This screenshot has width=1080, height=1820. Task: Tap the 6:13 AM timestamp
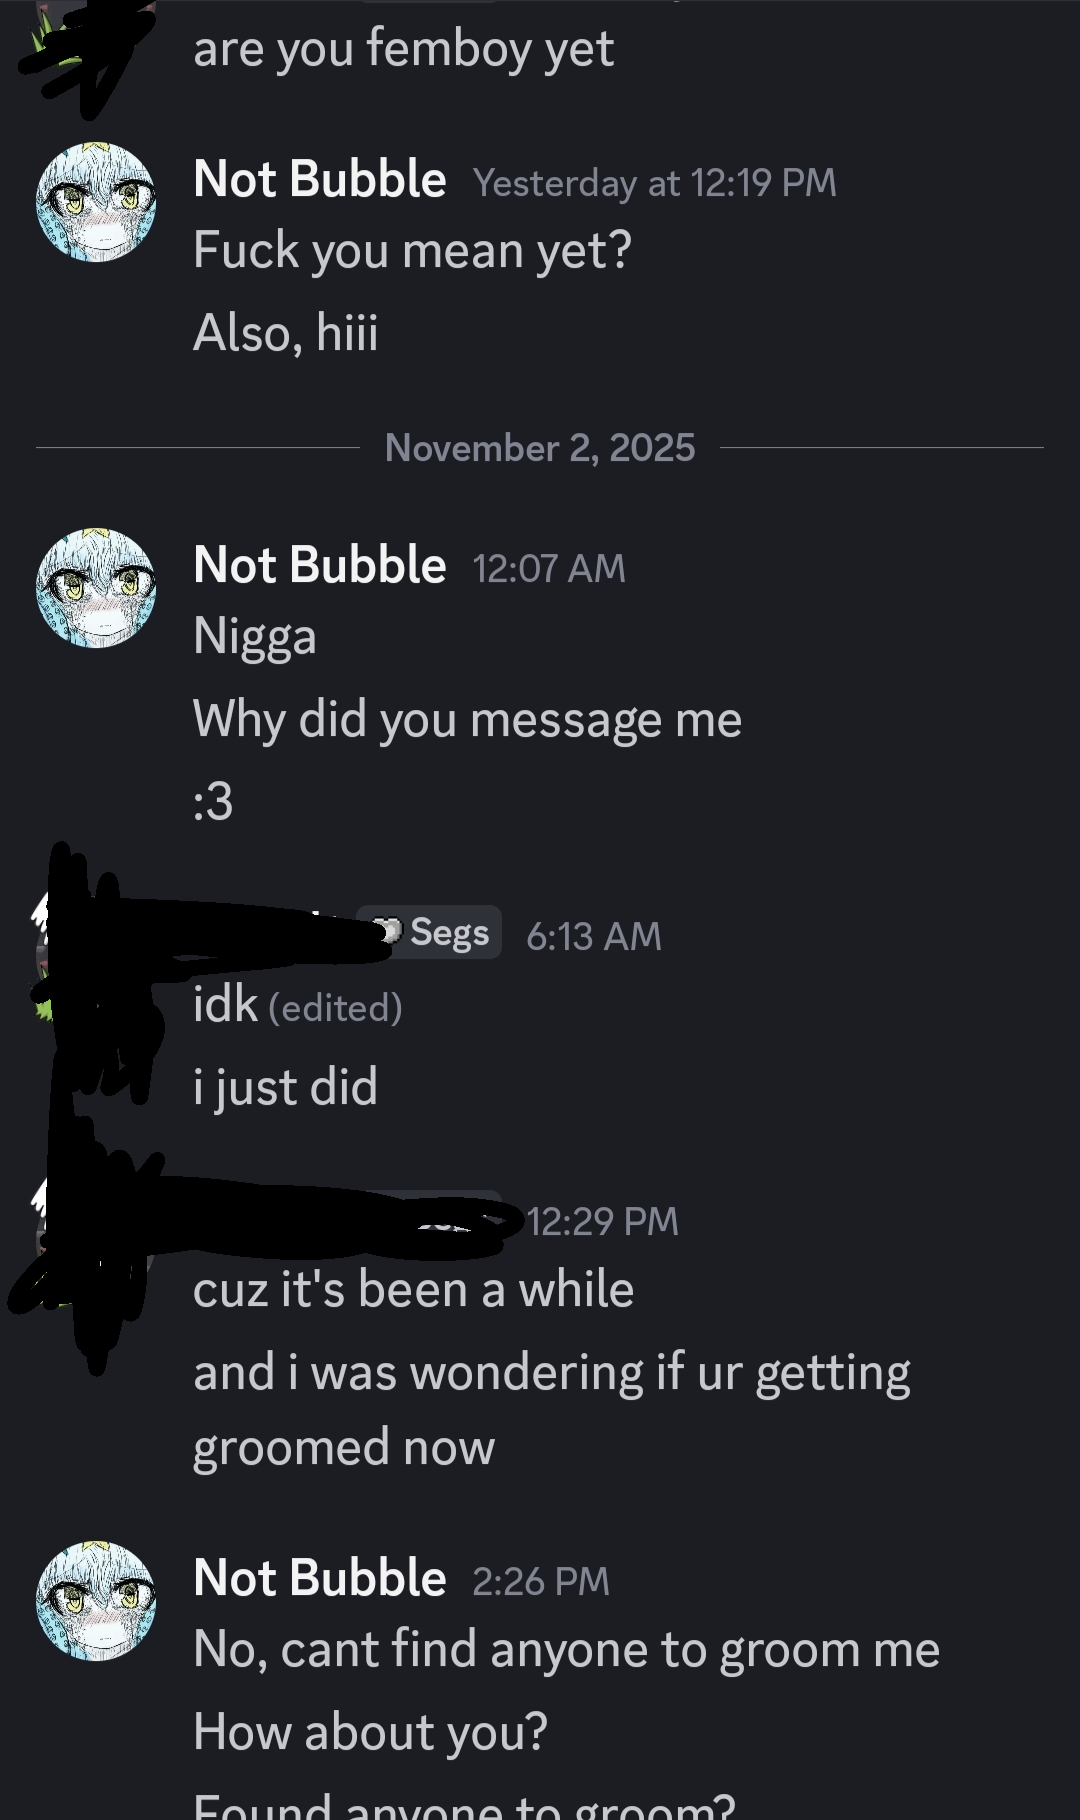tap(594, 937)
